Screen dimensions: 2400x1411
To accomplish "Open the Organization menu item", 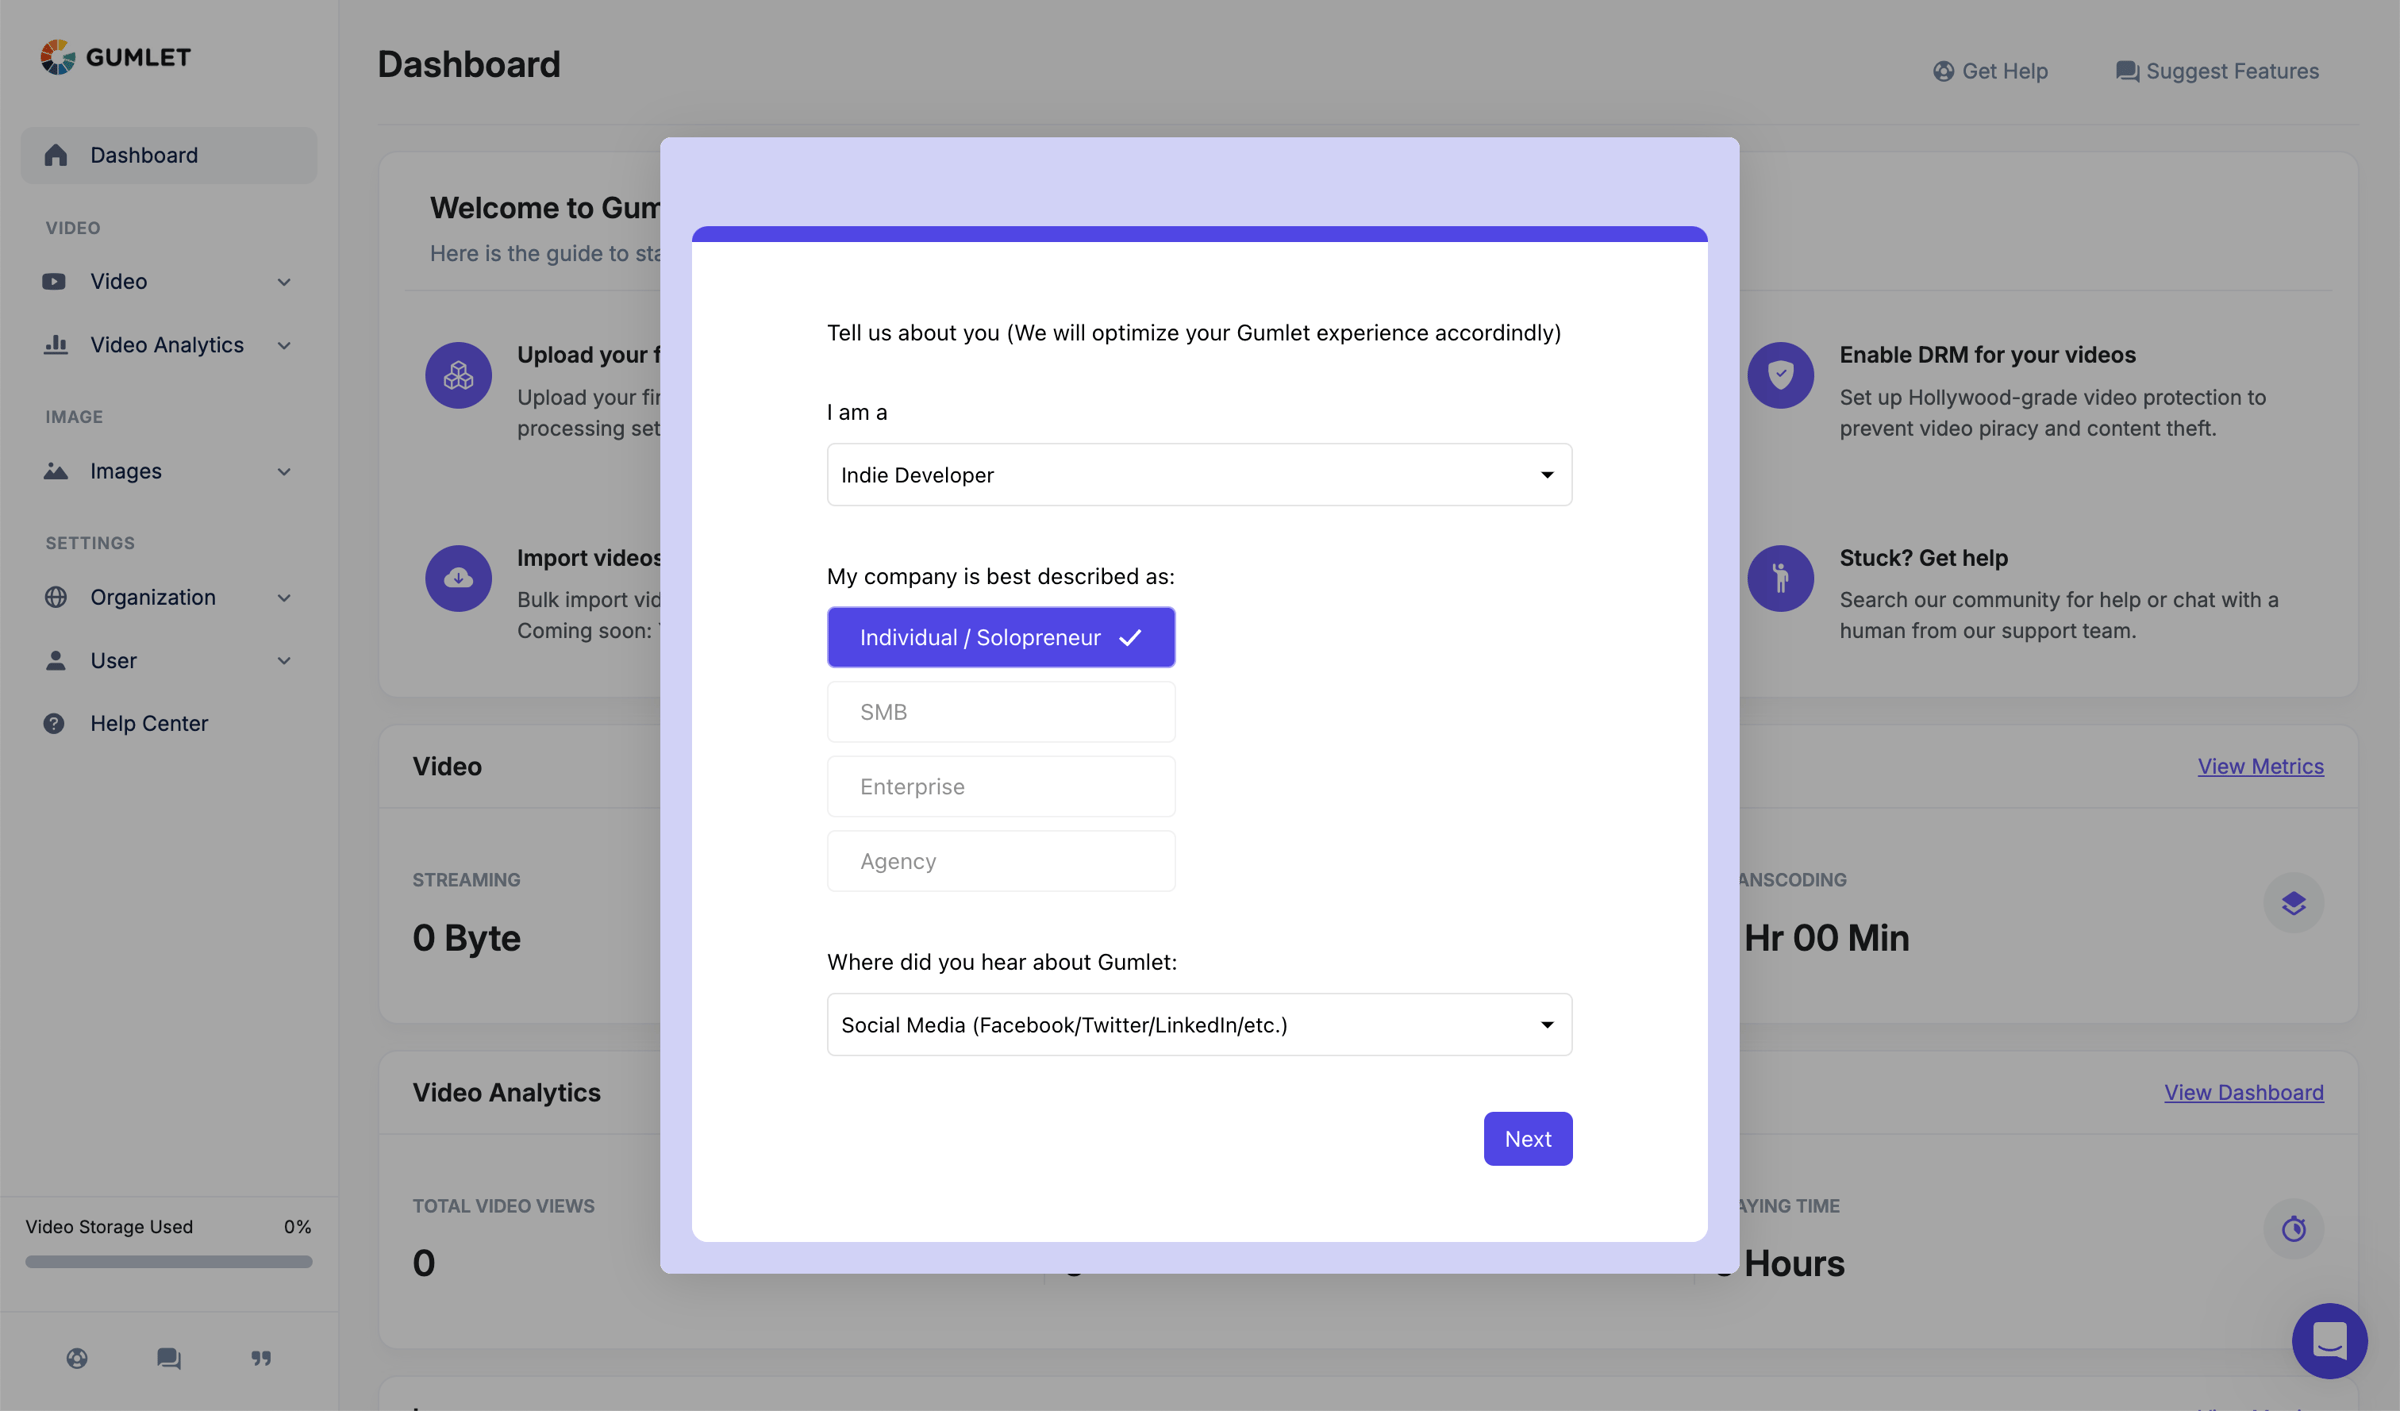I will coord(169,597).
